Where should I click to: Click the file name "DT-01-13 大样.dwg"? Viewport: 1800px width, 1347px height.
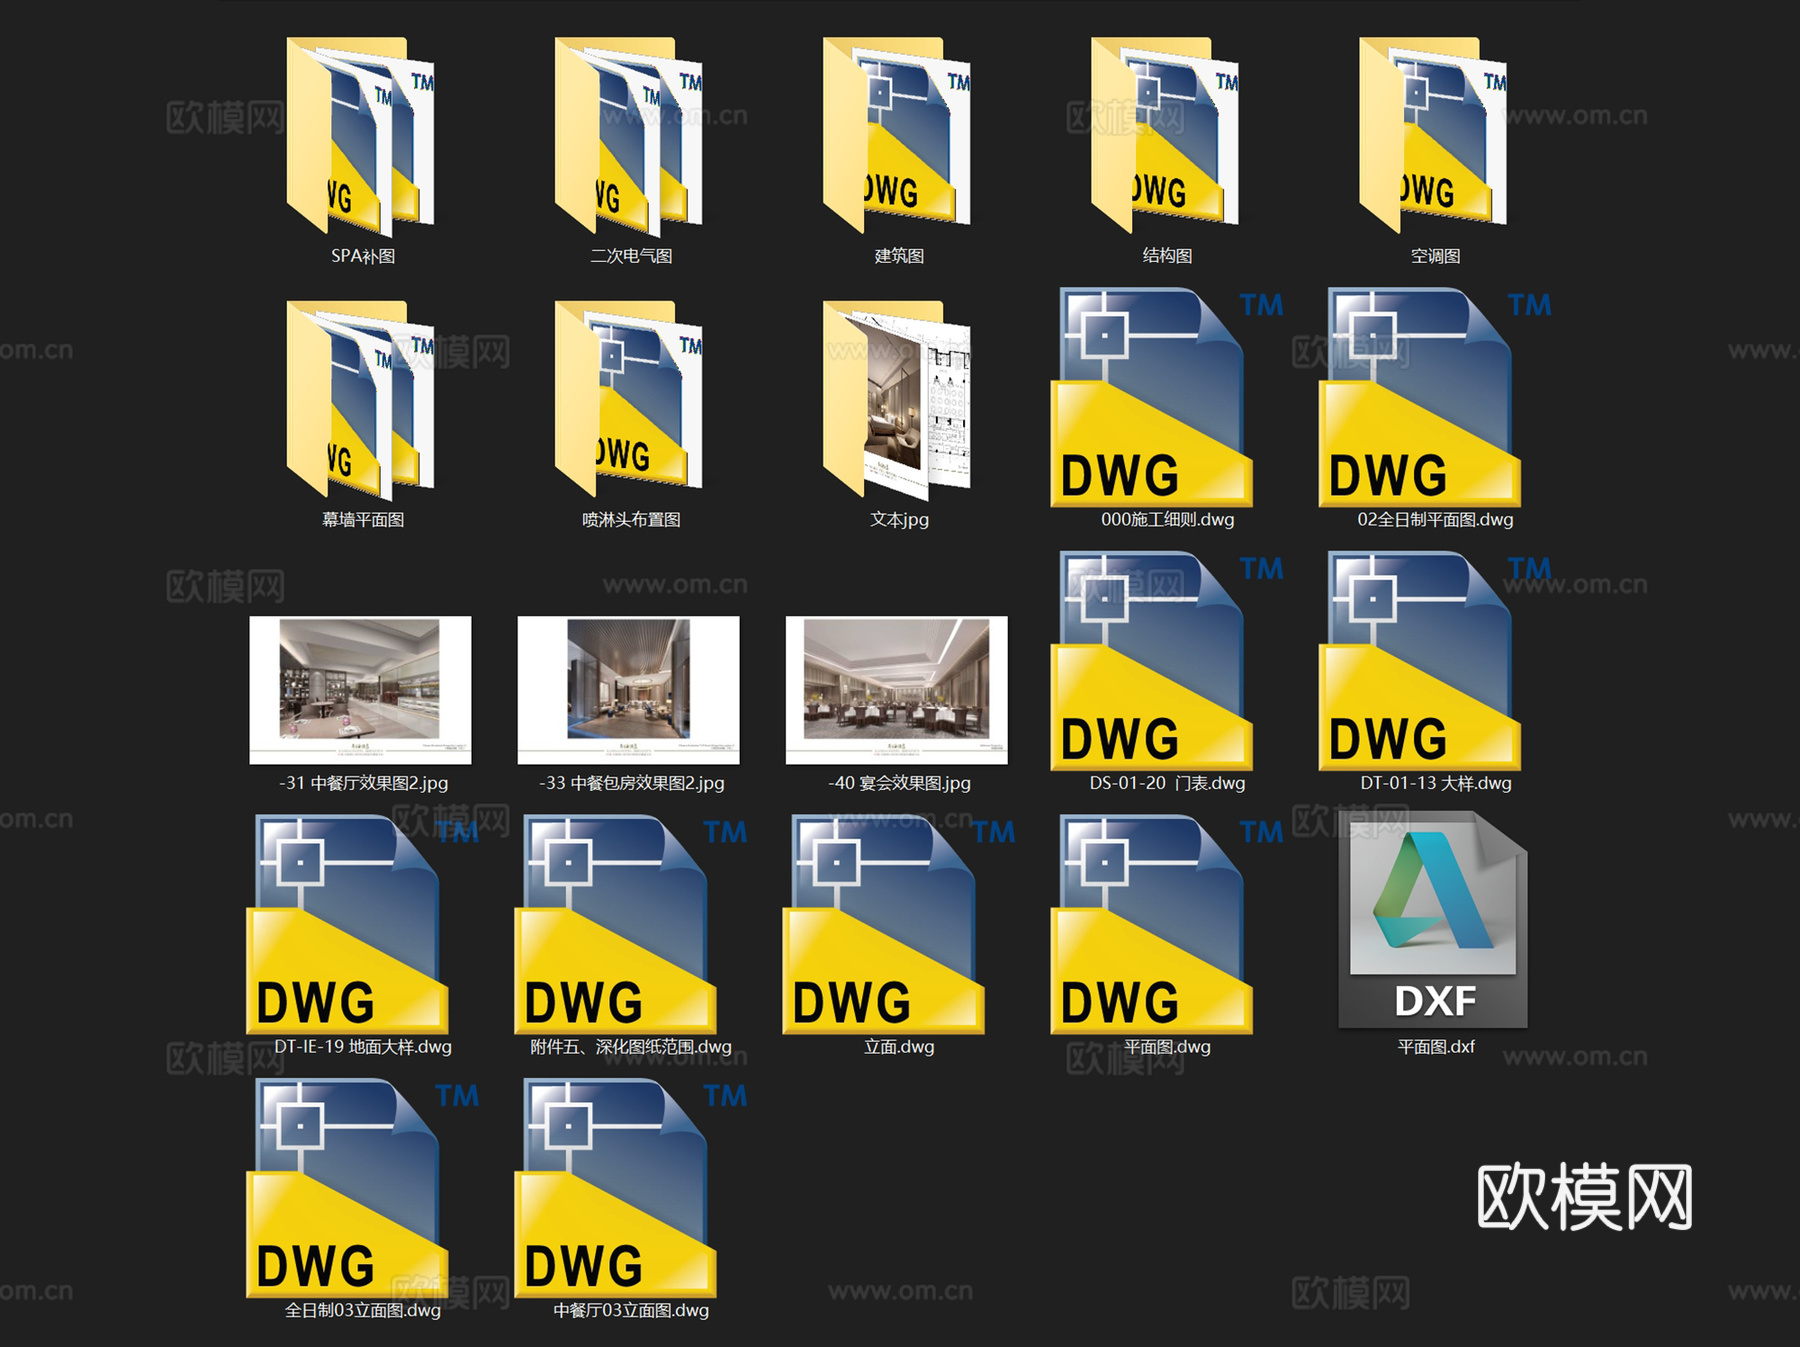1435,783
